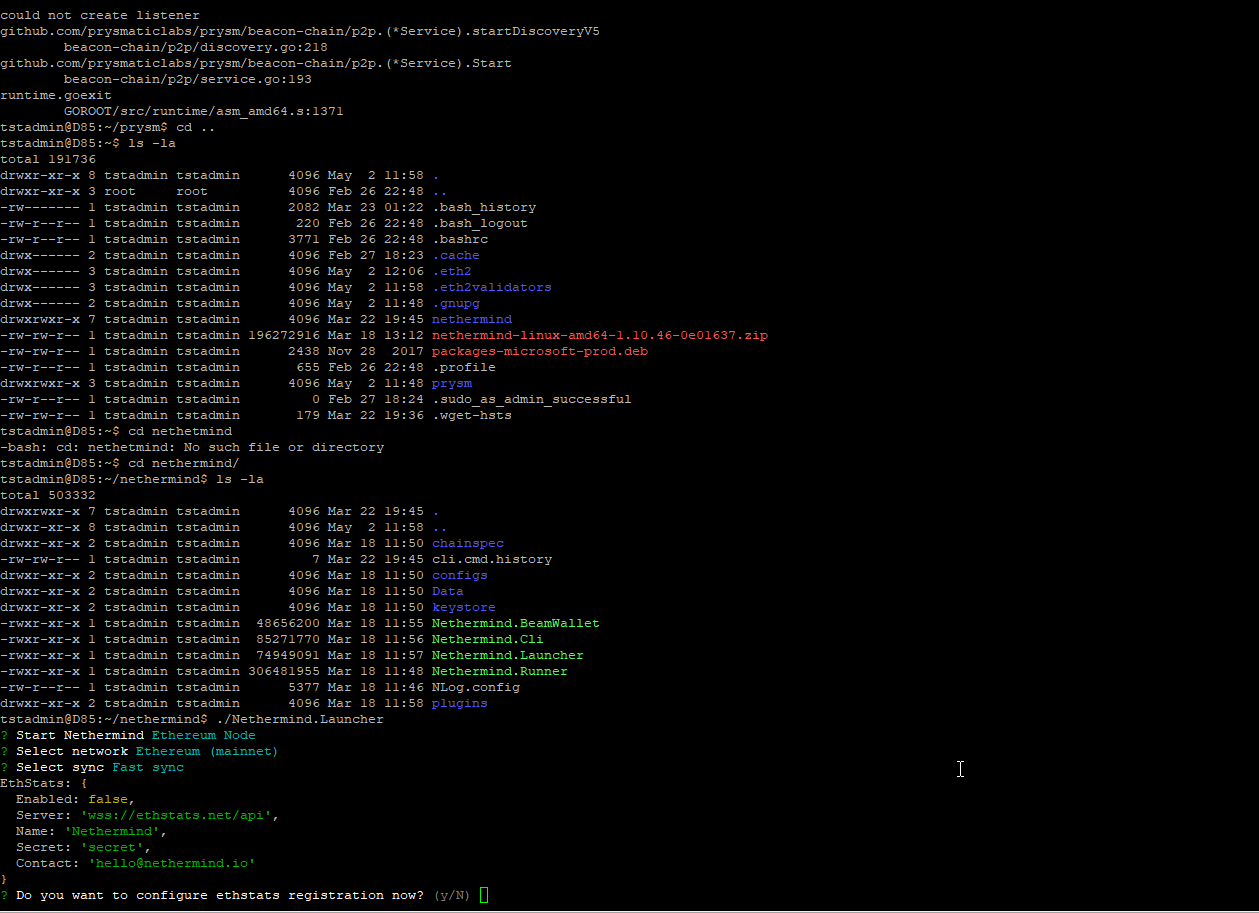Click the 'Do you want to configure ethstats' question
This screenshot has width=1259, height=913.
coord(220,895)
